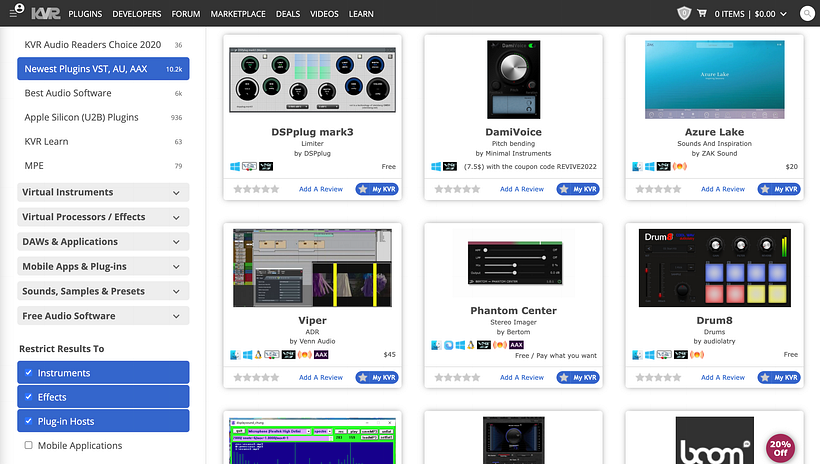Open the Drum8 plugin thumbnail

click(714, 267)
